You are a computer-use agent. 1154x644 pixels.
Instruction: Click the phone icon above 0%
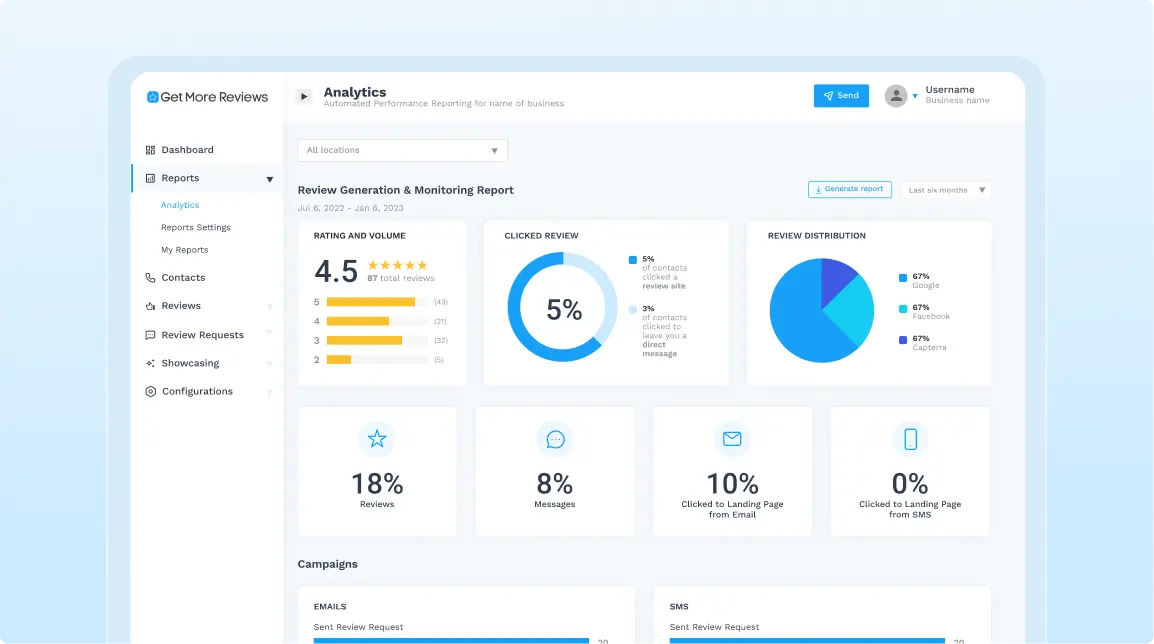[910, 439]
